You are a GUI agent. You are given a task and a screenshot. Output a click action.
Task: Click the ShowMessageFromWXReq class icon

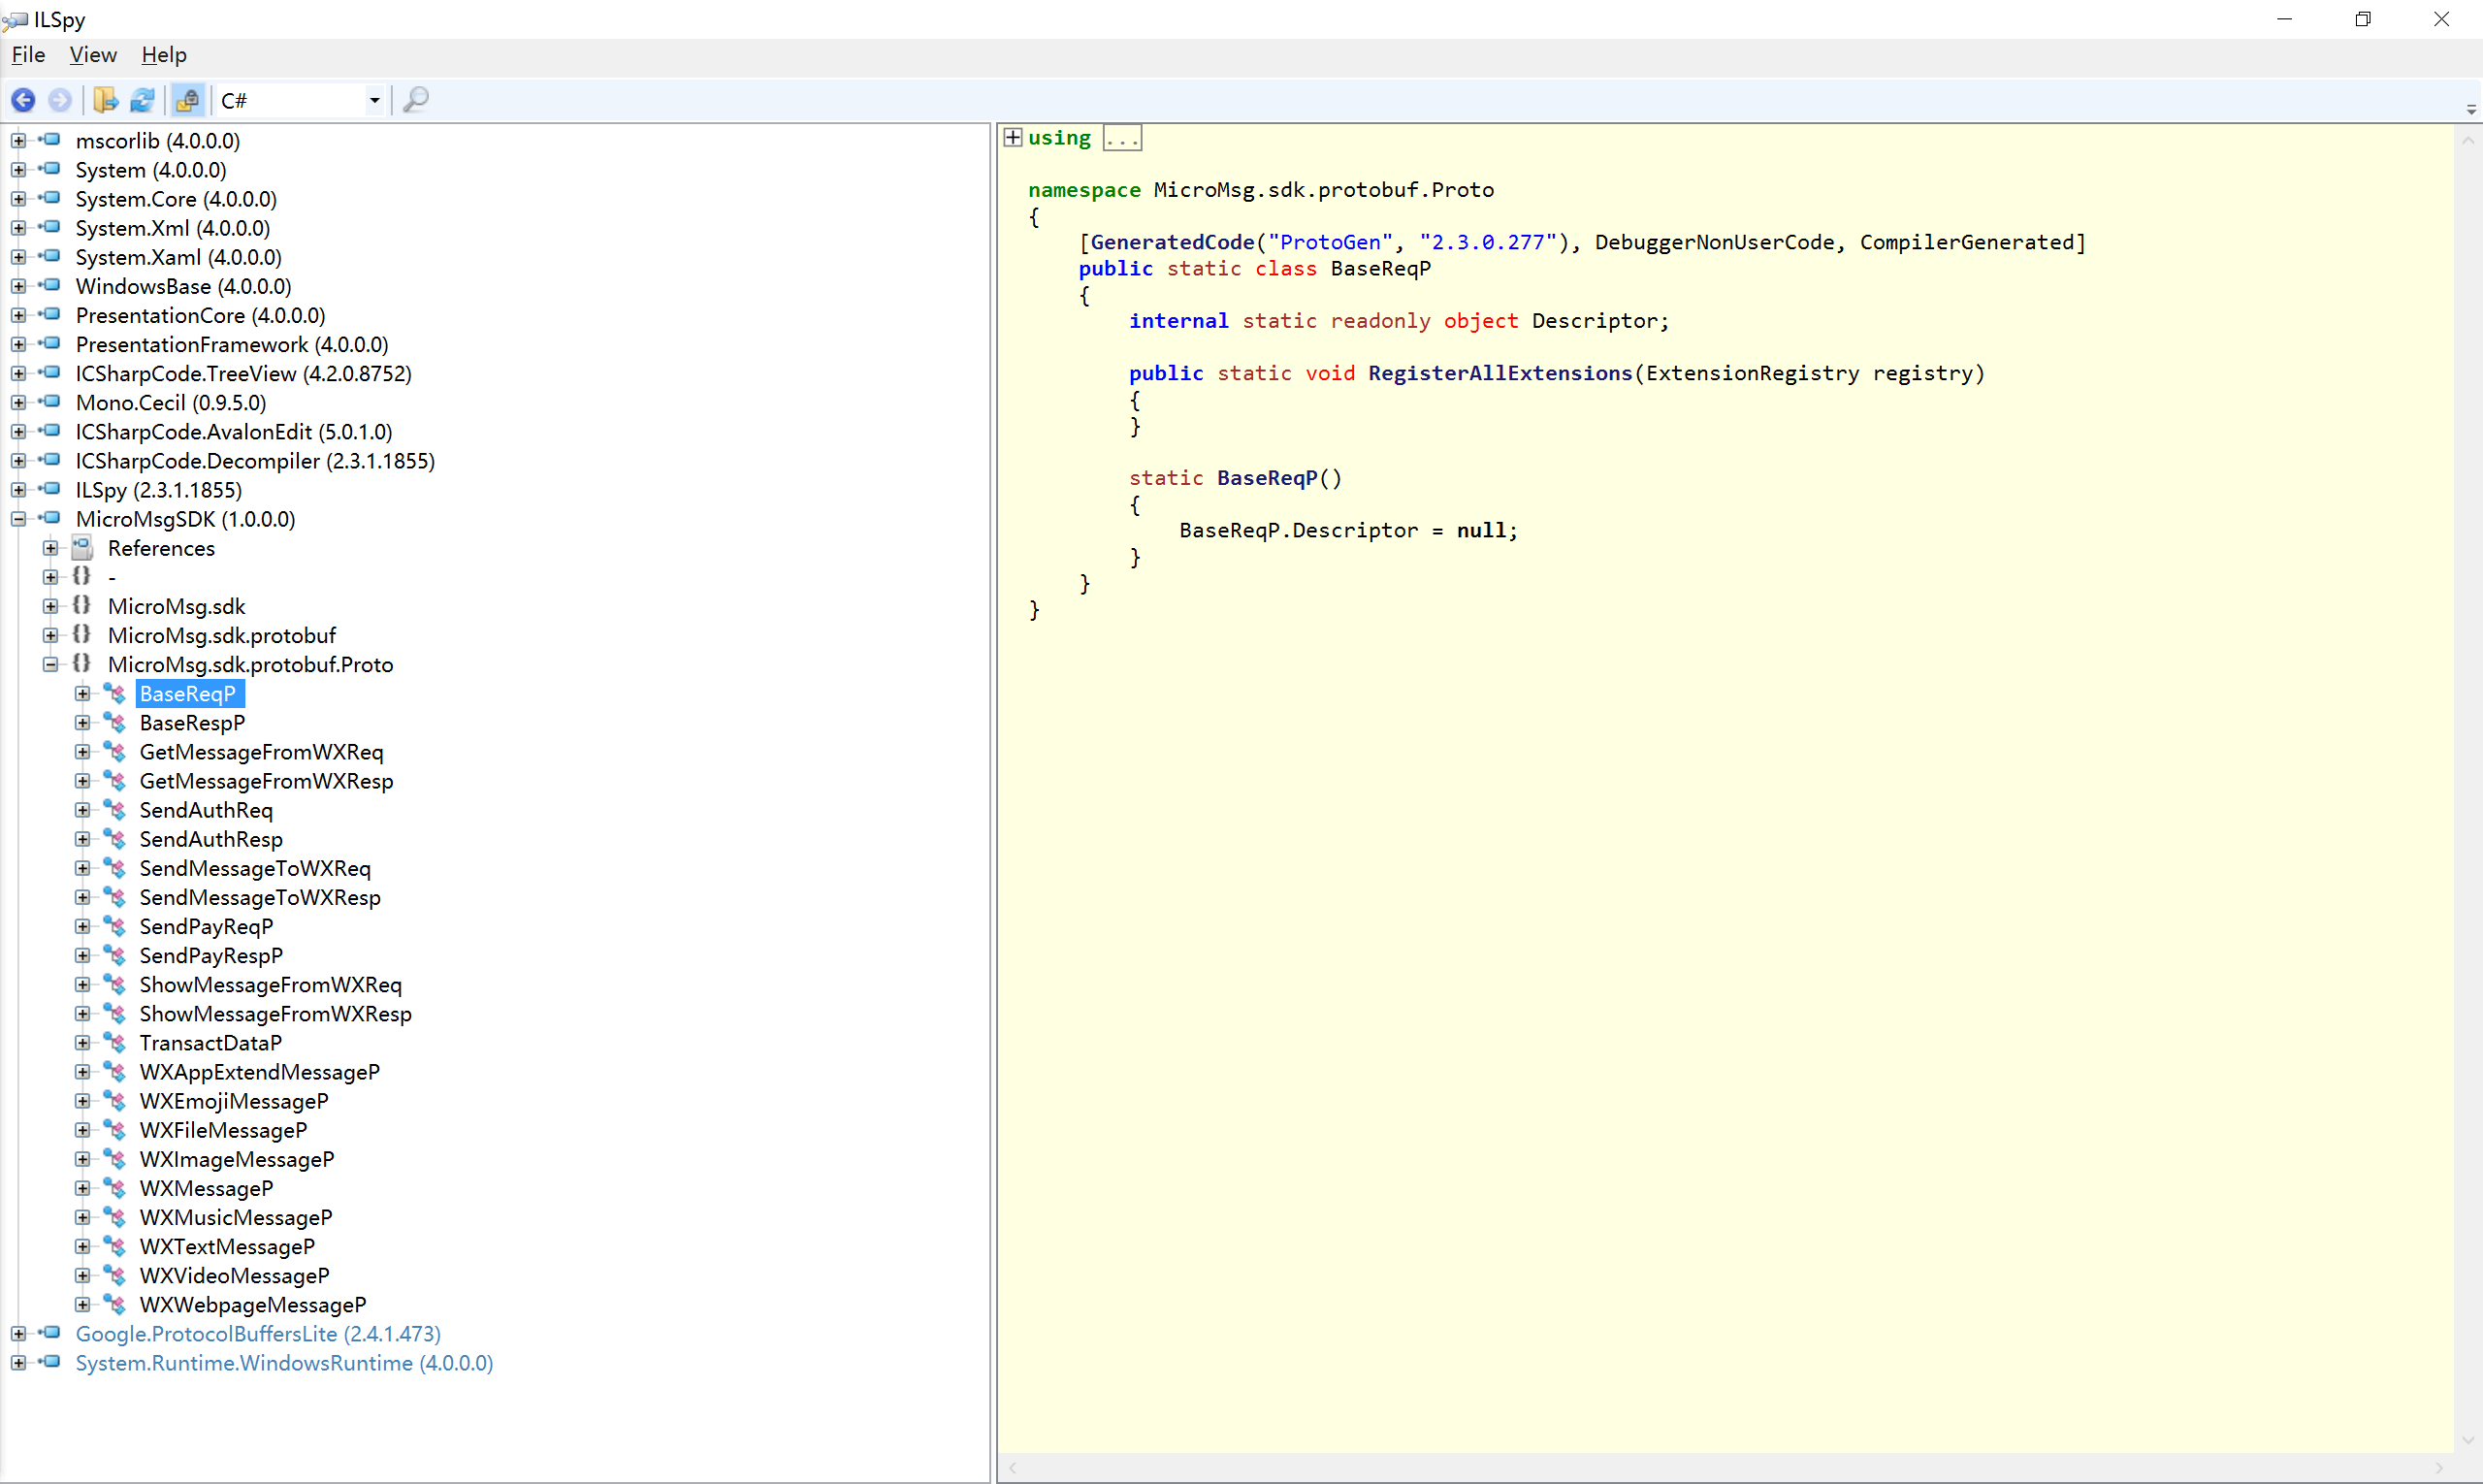pyautogui.click(x=115, y=985)
